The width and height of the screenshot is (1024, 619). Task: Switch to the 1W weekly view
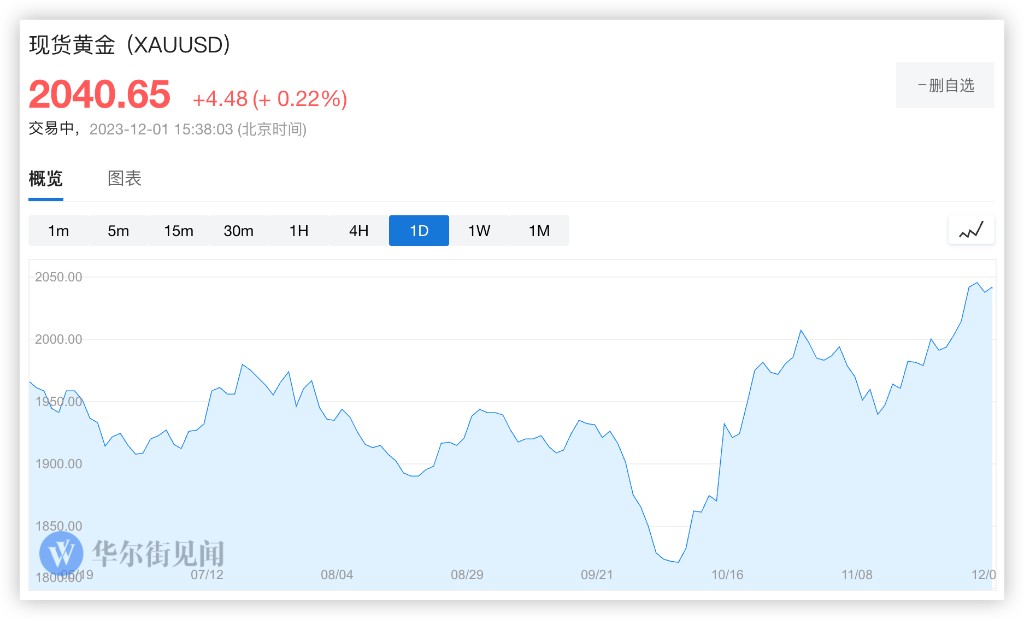(x=479, y=231)
